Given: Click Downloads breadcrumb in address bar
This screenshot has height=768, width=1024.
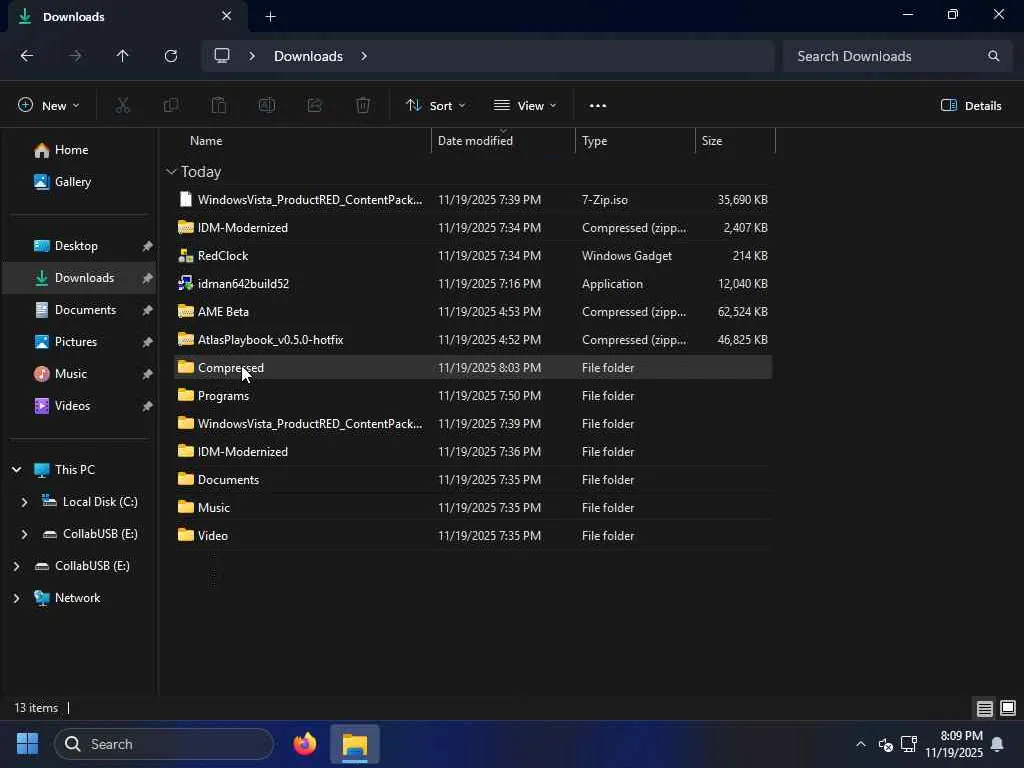Looking at the screenshot, I should pos(308,56).
